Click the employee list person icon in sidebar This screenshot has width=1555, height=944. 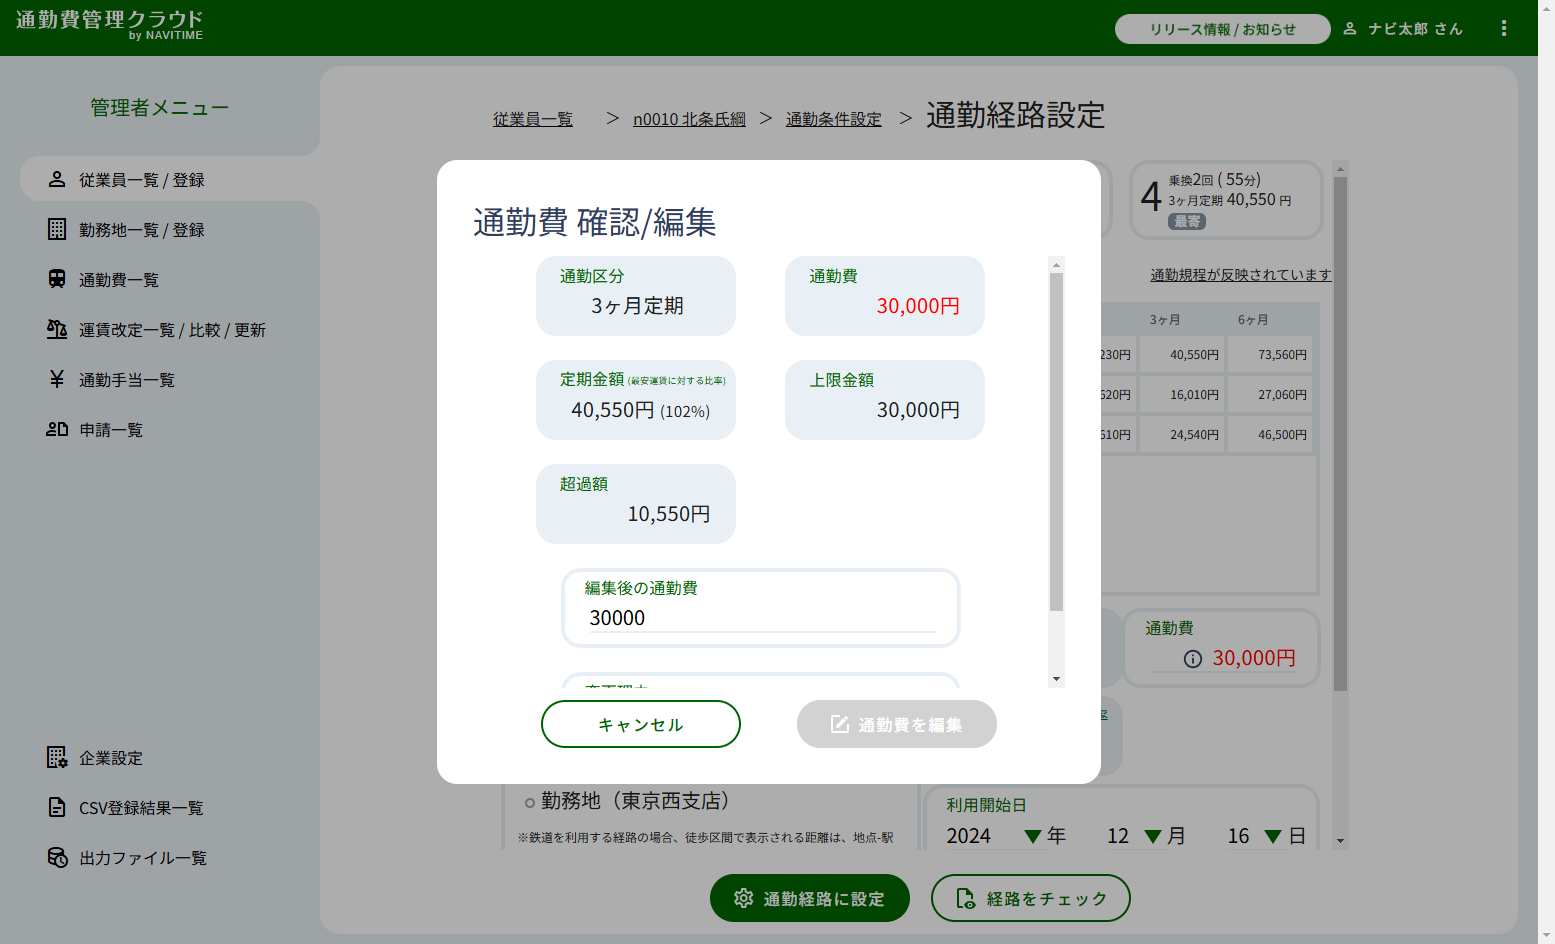pos(57,179)
